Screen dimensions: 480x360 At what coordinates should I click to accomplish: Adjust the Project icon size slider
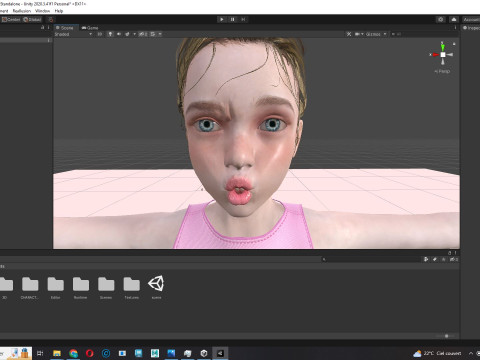pos(446,336)
